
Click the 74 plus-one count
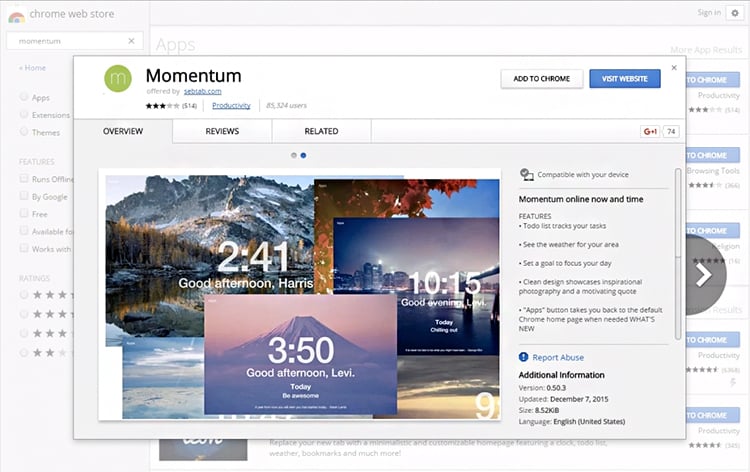click(671, 132)
